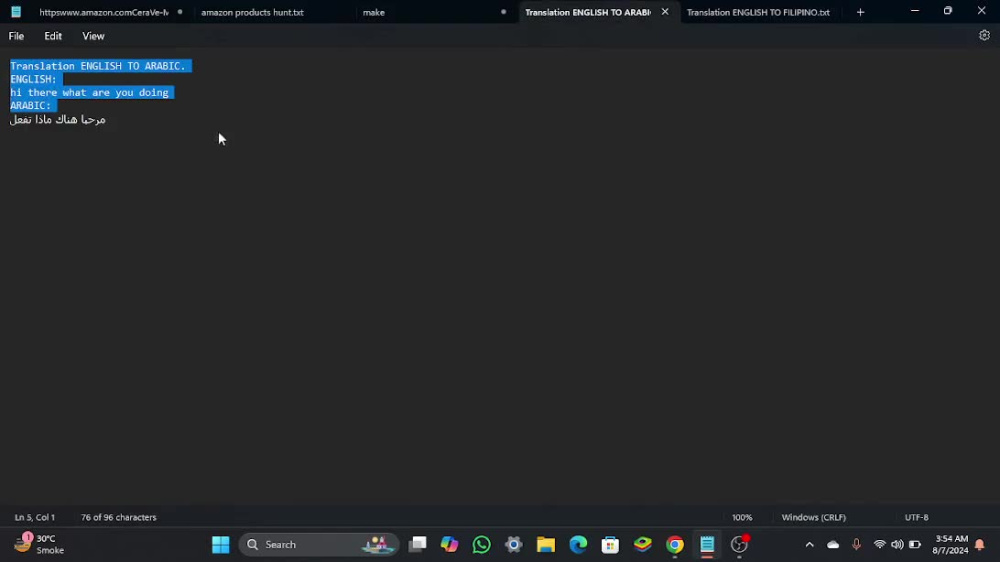The width and height of the screenshot is (1000, 562).
Task: Open Task View icon in taskbar
Action: [x=418, y=544]
